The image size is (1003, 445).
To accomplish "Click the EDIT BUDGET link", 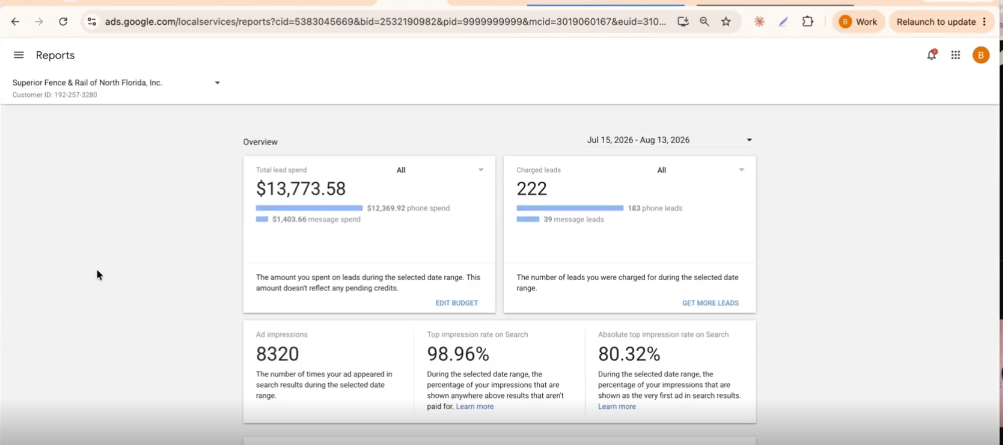I will pos(457,303).
